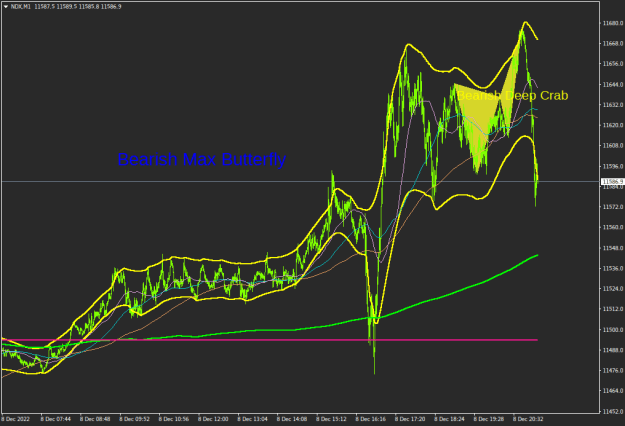Click the 8 Dec 09:52 time label
Viewport: 625px width, 426px height.
click(134, 419)
